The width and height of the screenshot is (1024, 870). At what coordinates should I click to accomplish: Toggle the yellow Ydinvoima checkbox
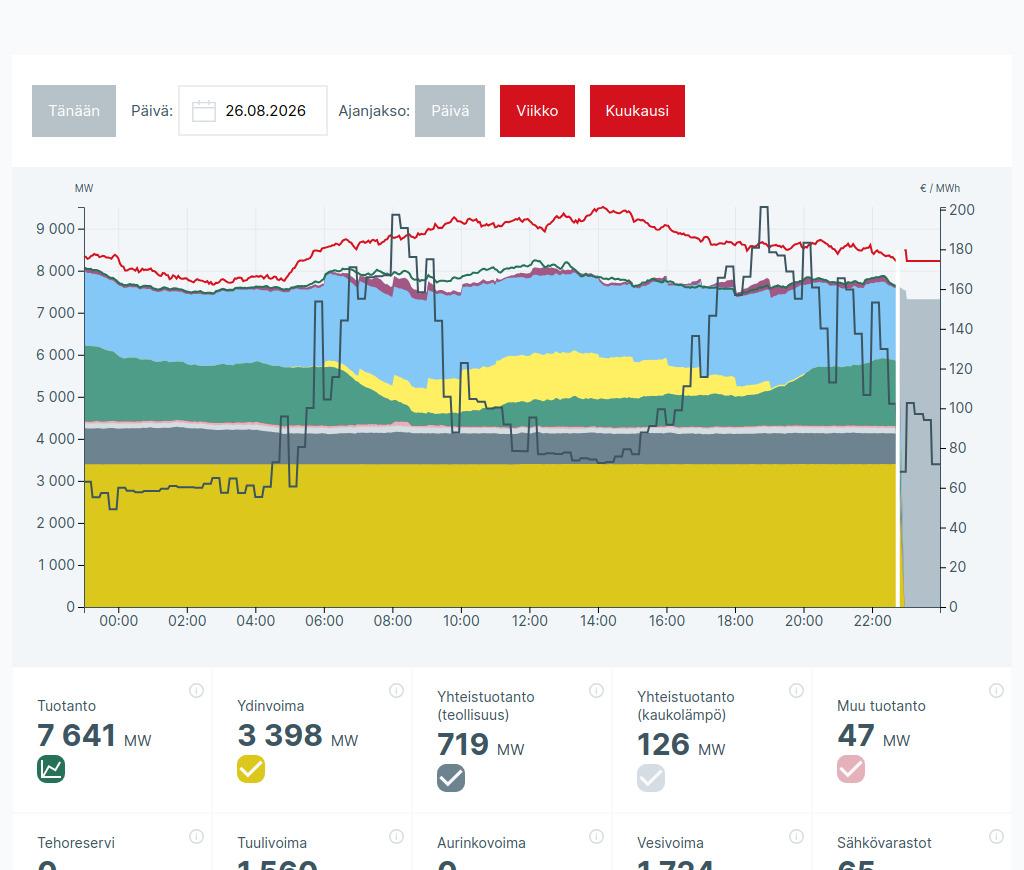pyautogui.click(x=251, y=769)
